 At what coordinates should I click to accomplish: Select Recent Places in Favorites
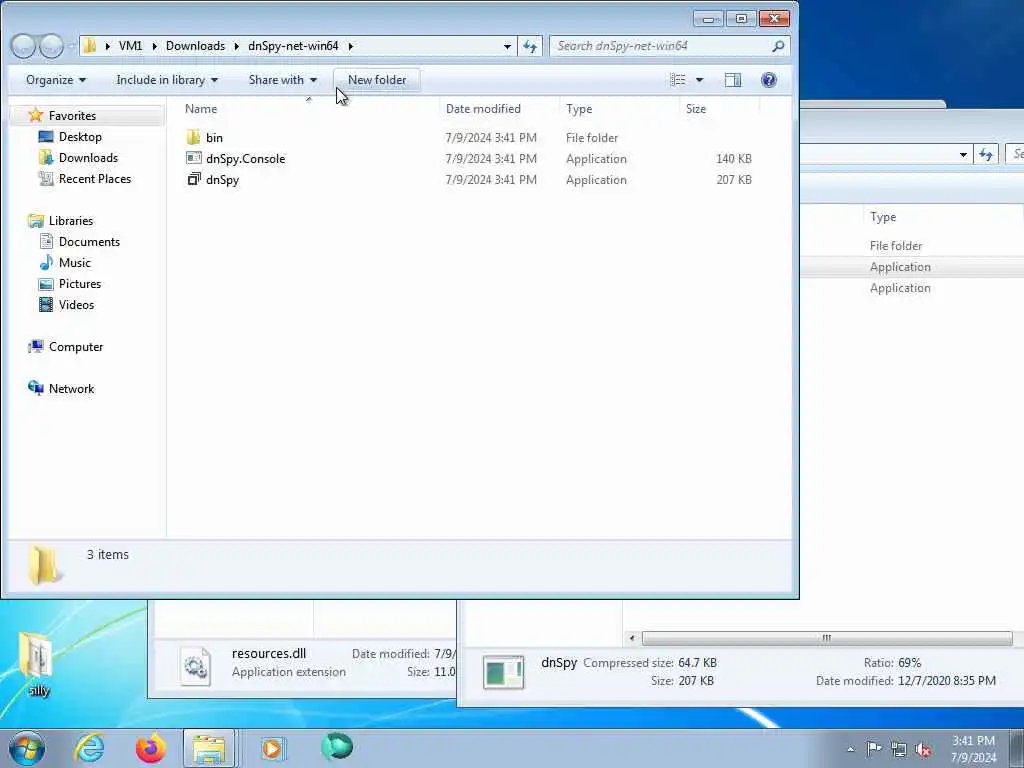(95, 178)
